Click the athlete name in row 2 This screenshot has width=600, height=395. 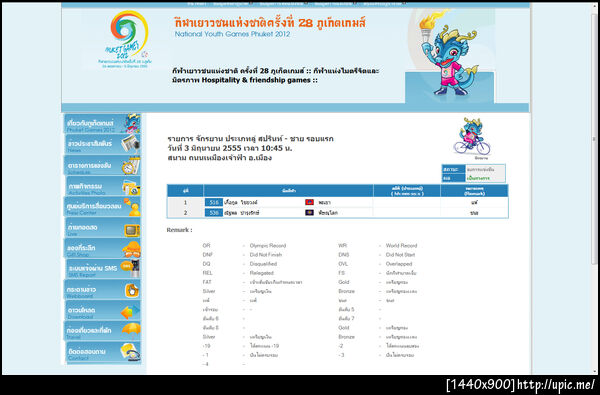point(241,212)
